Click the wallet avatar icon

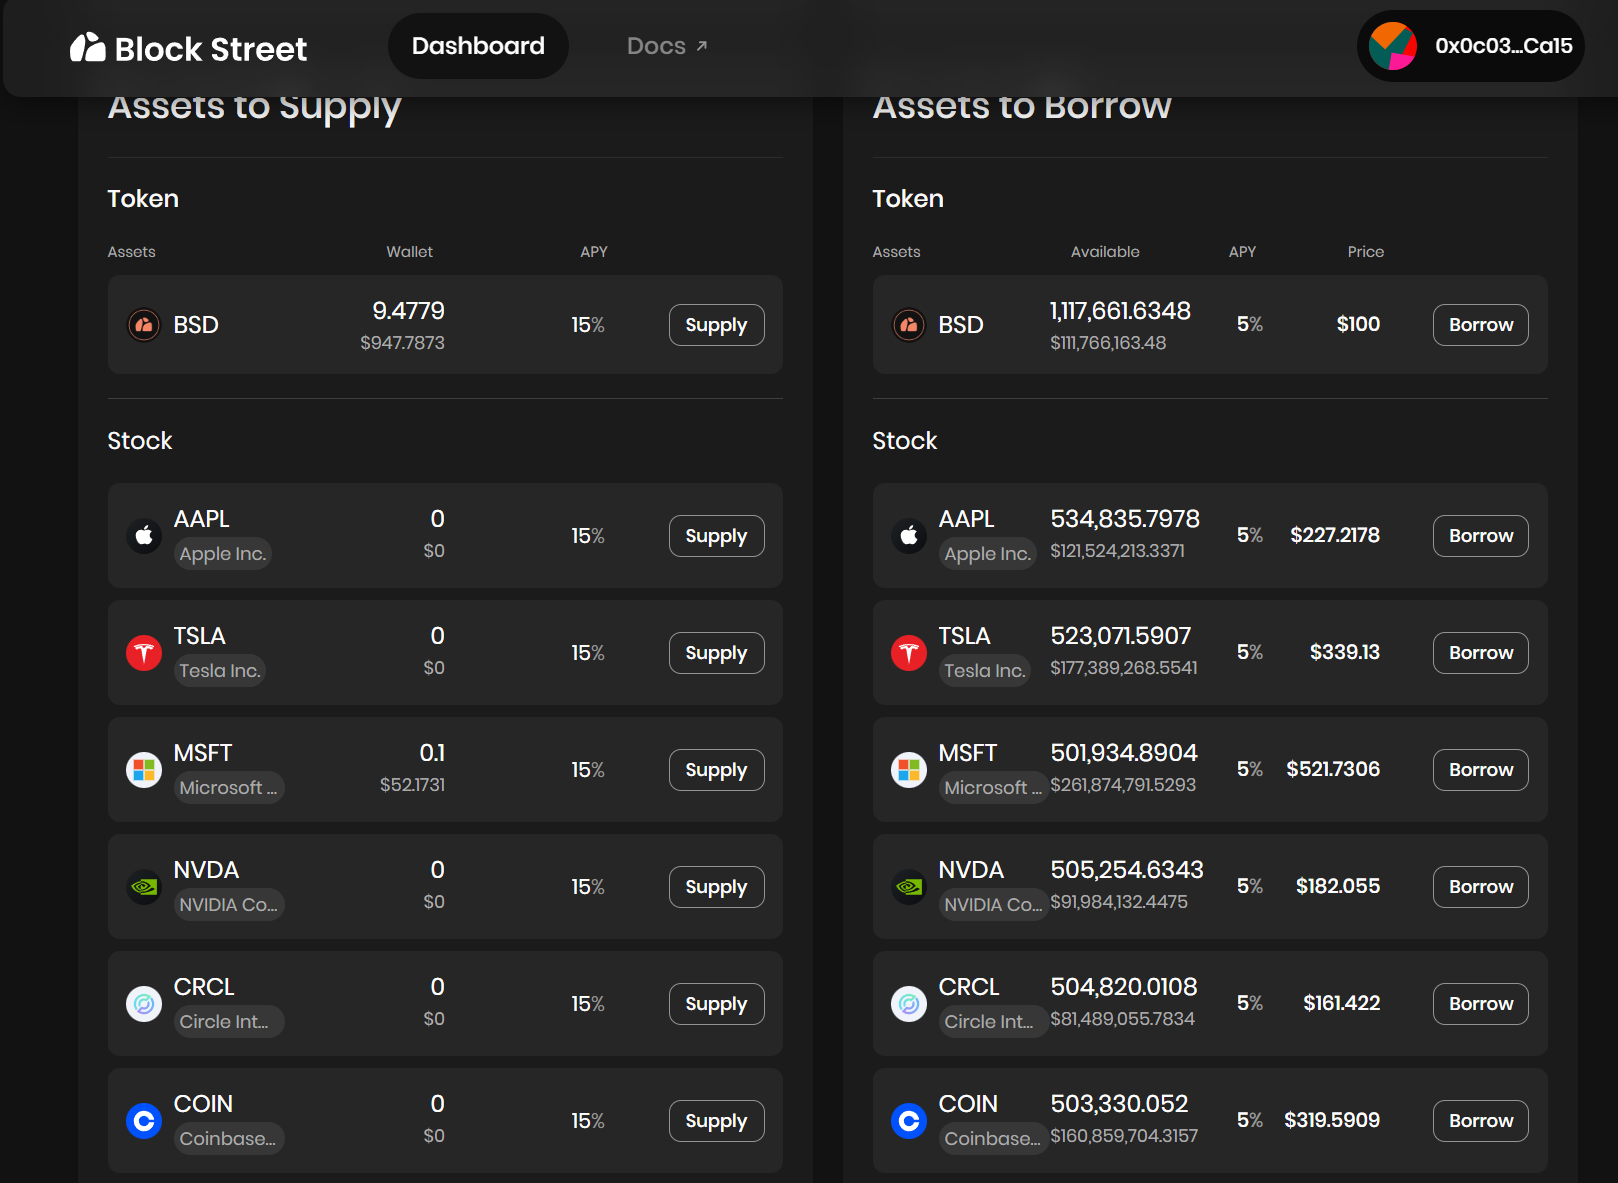tap(1392, 46)
